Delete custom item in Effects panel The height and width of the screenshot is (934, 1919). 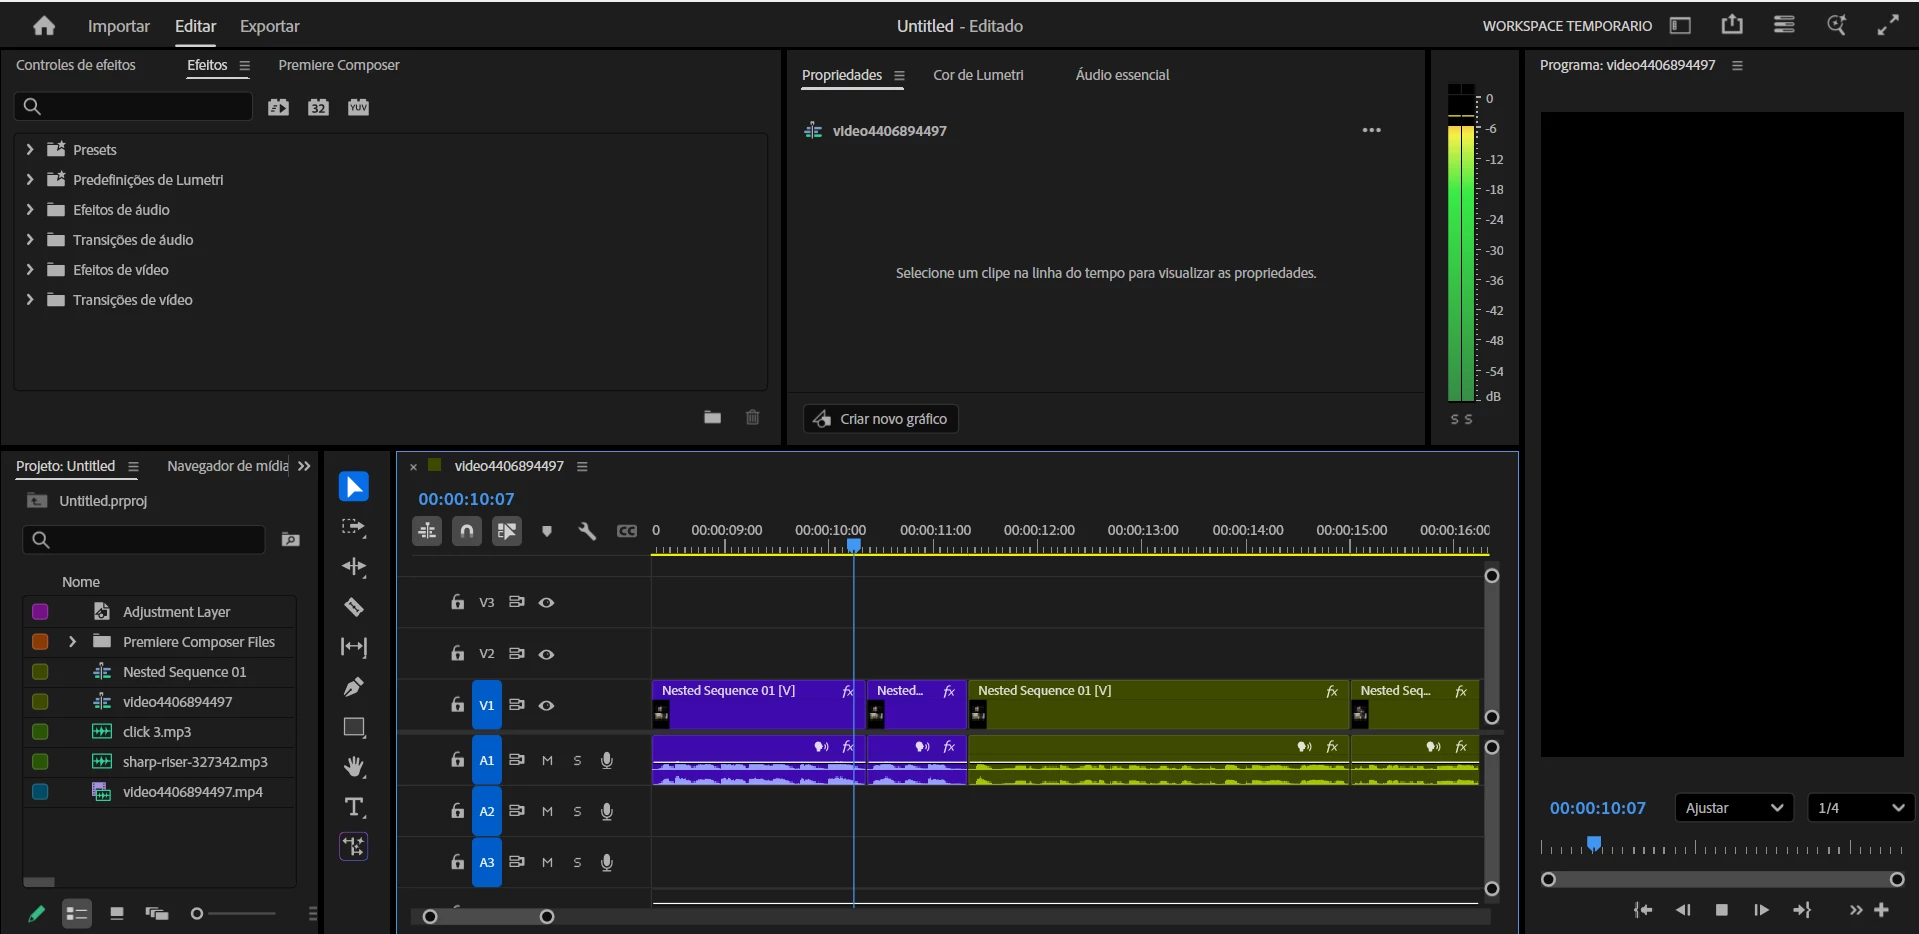coord(753,417)
